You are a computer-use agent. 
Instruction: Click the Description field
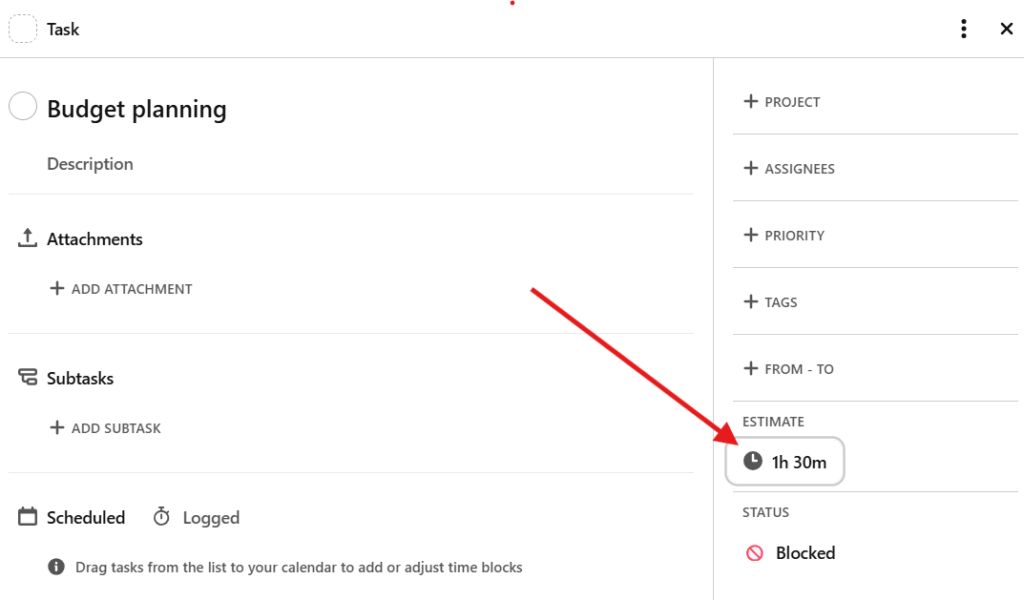[90, 164]
